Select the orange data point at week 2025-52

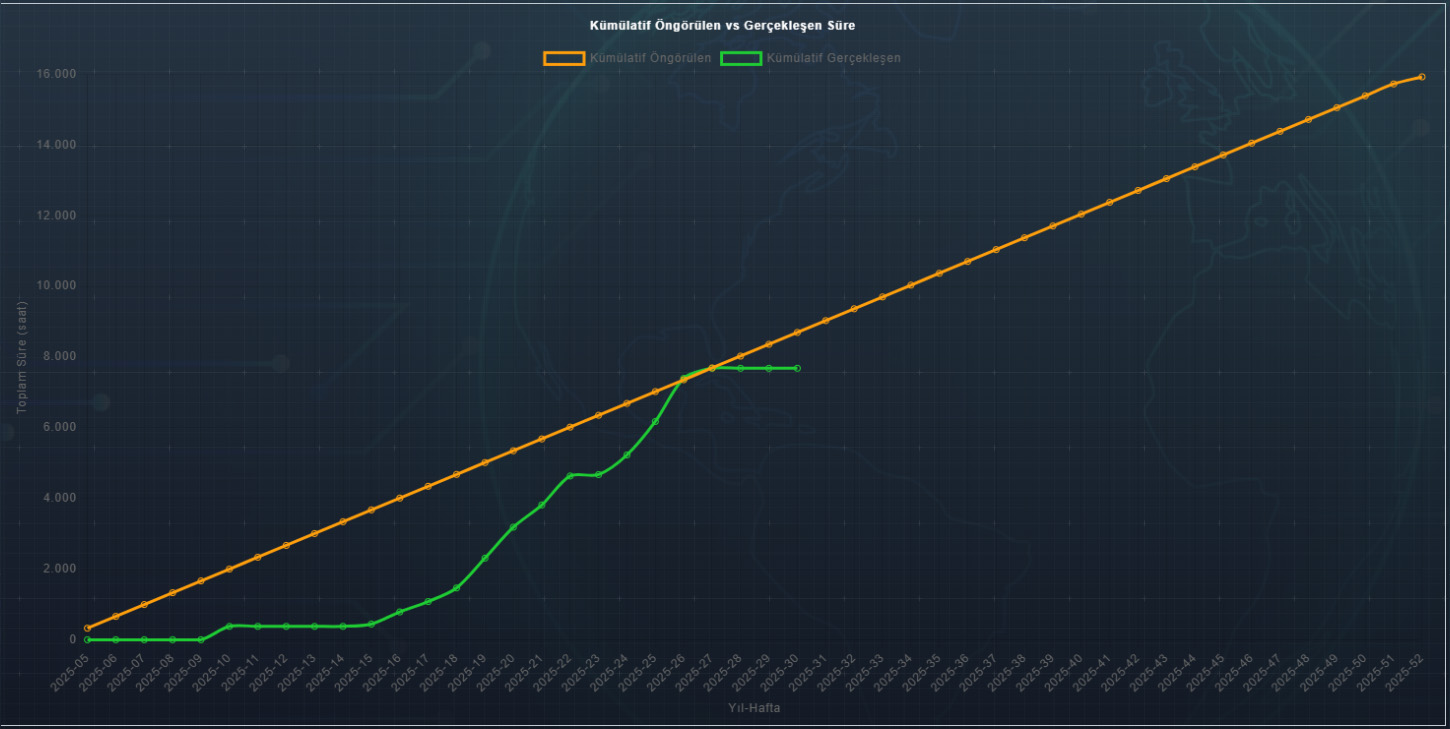tap(1421, 77)
